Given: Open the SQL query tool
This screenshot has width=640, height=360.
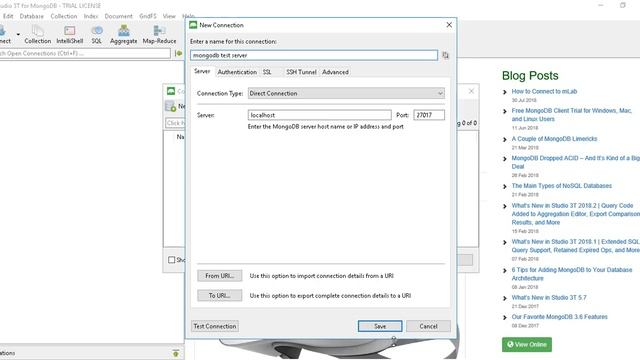Looking at the screenshot, I should pyautogui.click(x=97, y=35).
